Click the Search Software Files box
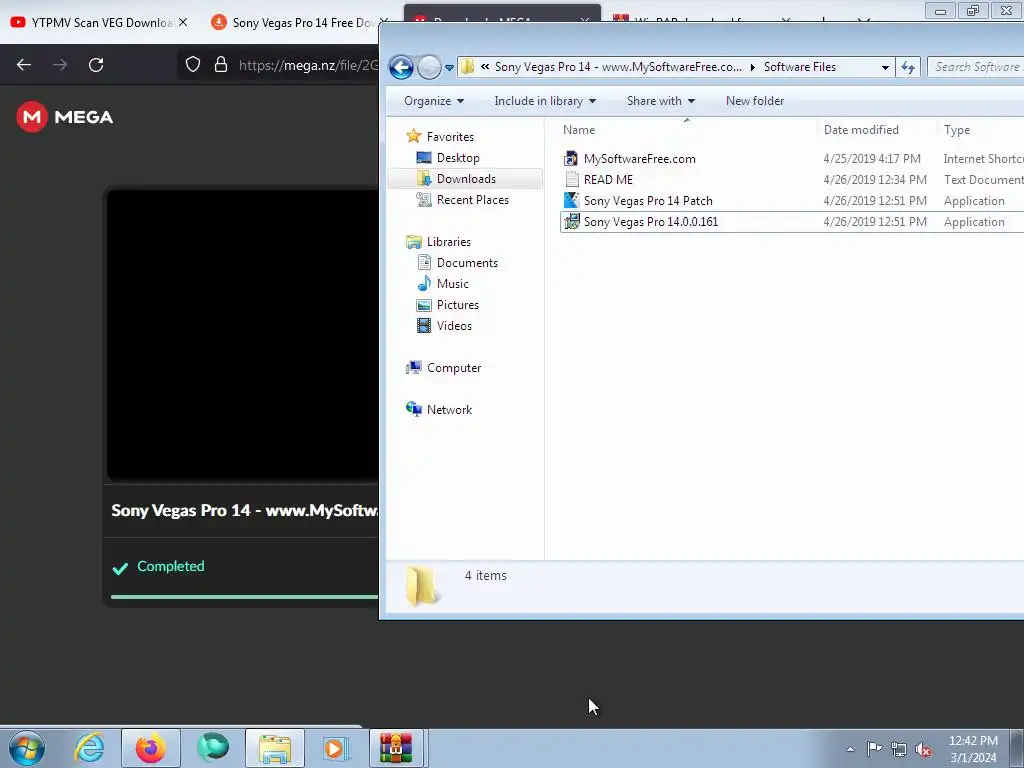This screenshot has height=768, width=1024. (976, 67)
